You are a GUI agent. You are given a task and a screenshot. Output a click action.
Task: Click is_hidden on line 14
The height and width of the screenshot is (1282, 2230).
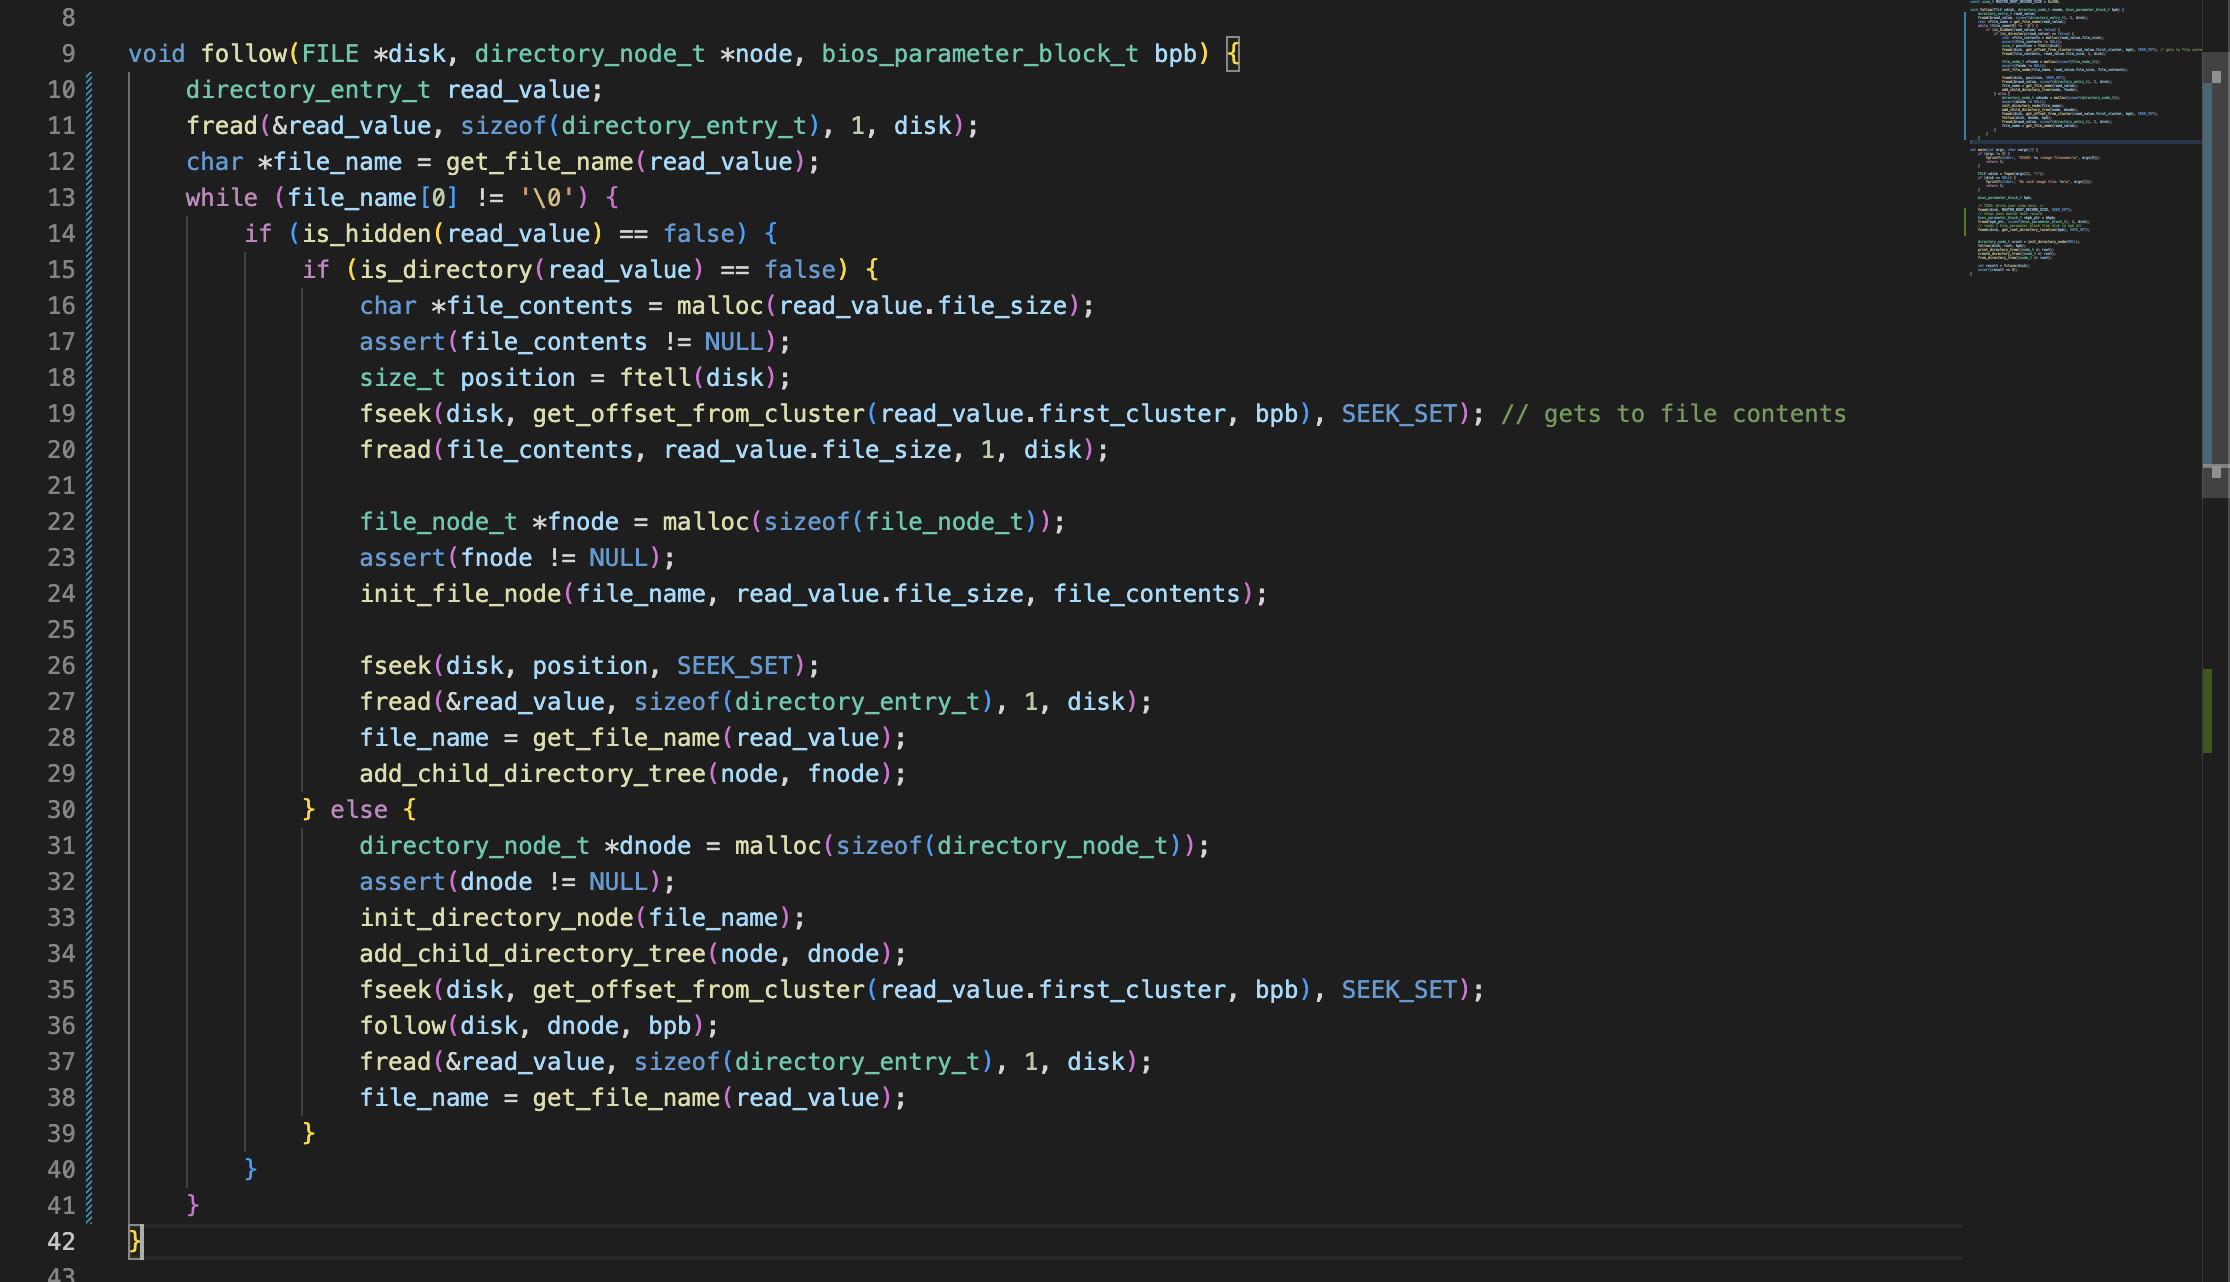click(x=366, y=234)
